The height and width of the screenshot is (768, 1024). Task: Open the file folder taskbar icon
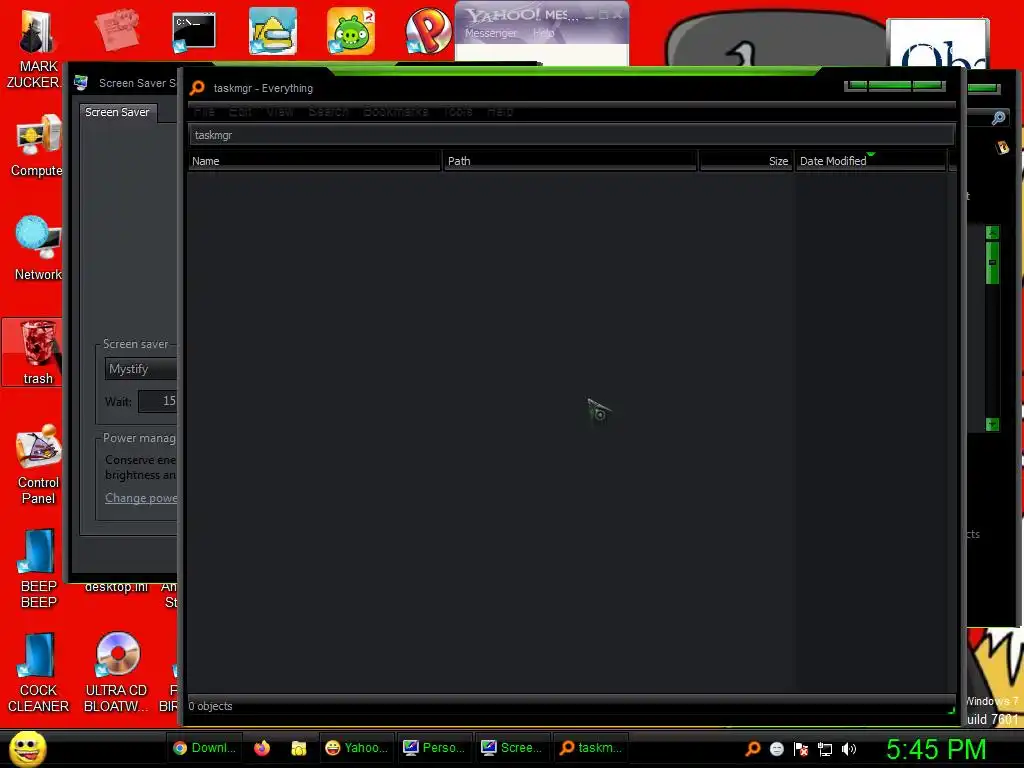coord(298,748)
